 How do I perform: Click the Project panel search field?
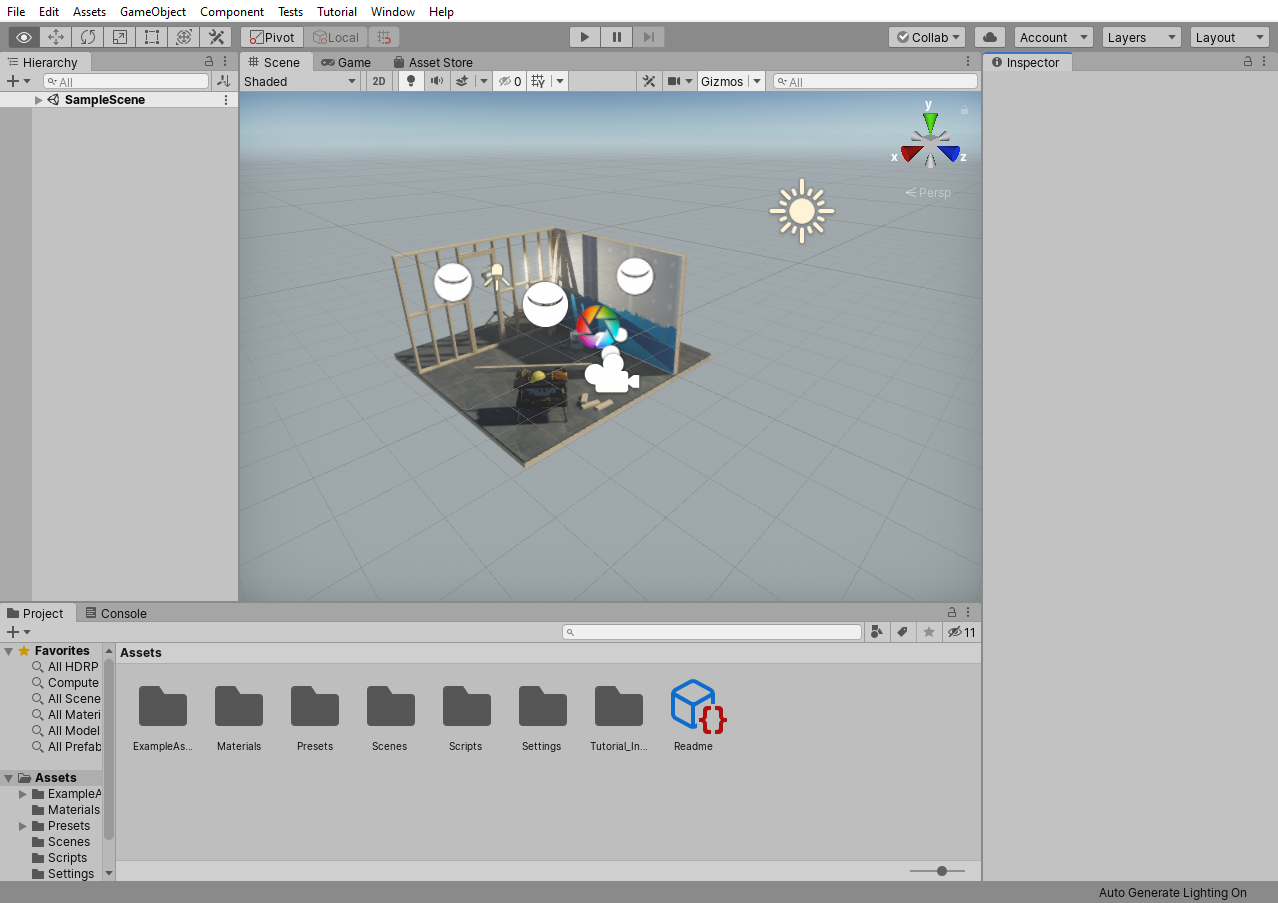pos(712,632)
